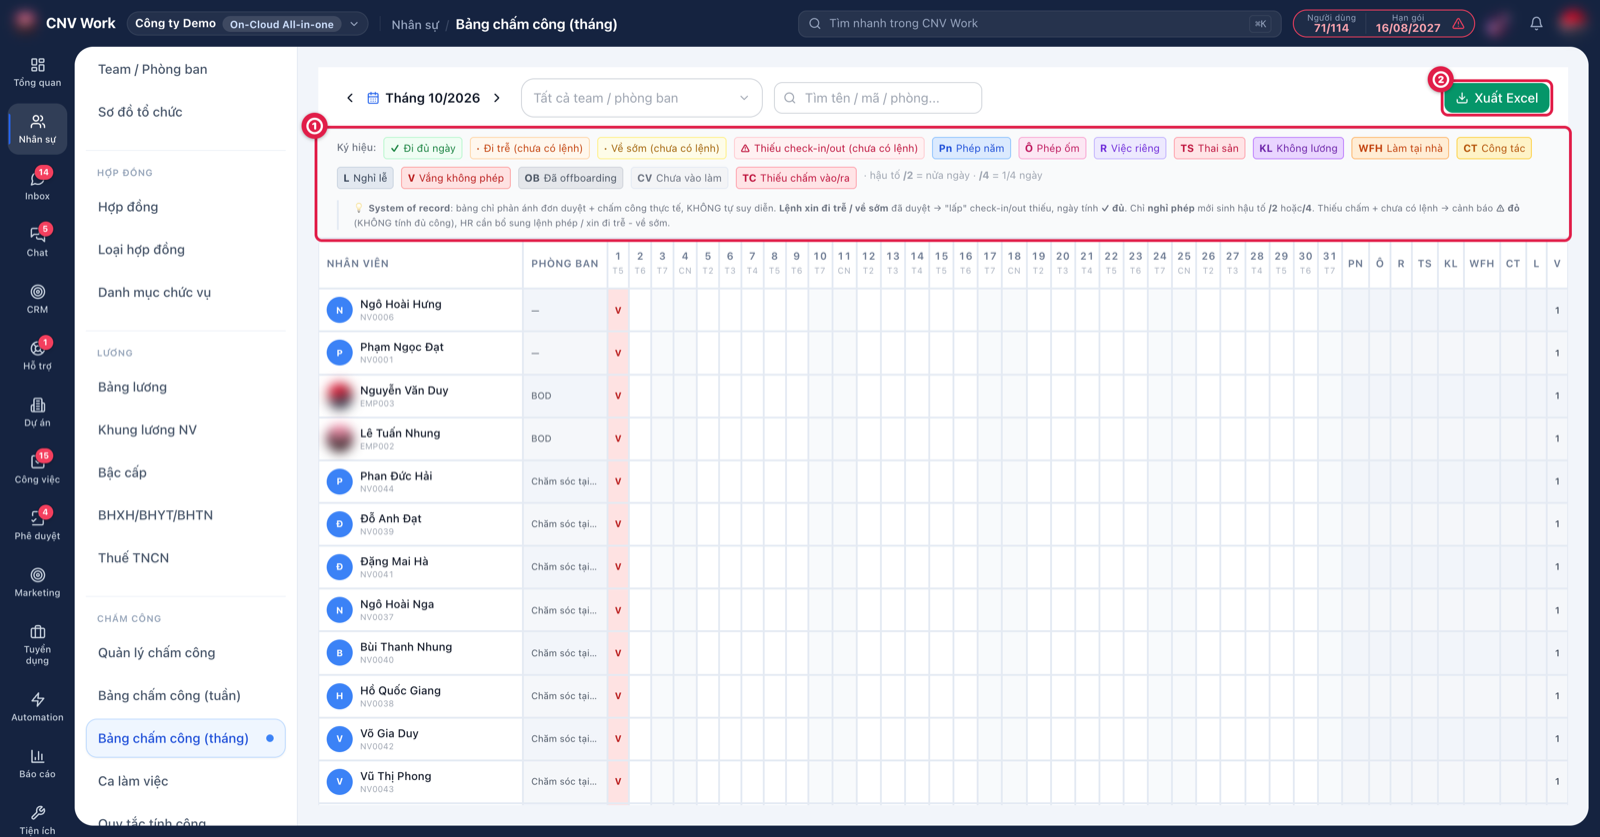The width and height of the screenshot is (1600, 837).
Task: Go to CRM module
Action: click(37, 299)
